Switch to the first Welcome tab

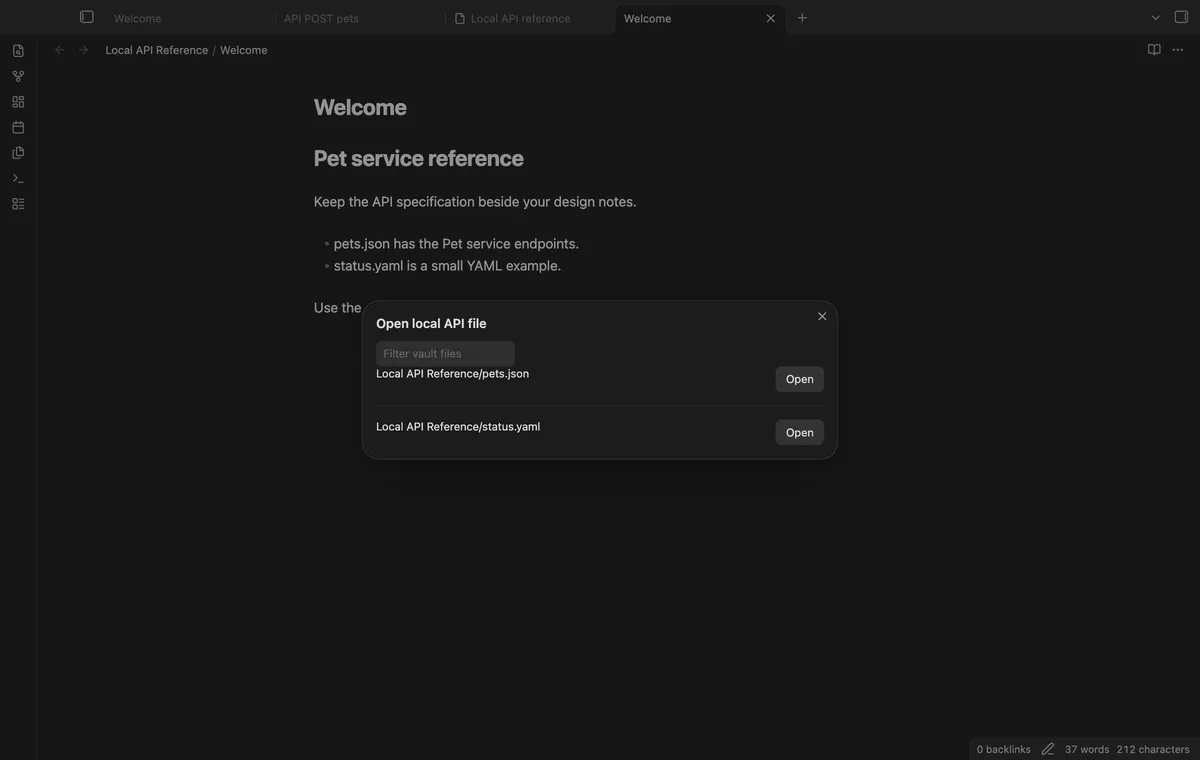pyautogui.click(x=138, y=18)
